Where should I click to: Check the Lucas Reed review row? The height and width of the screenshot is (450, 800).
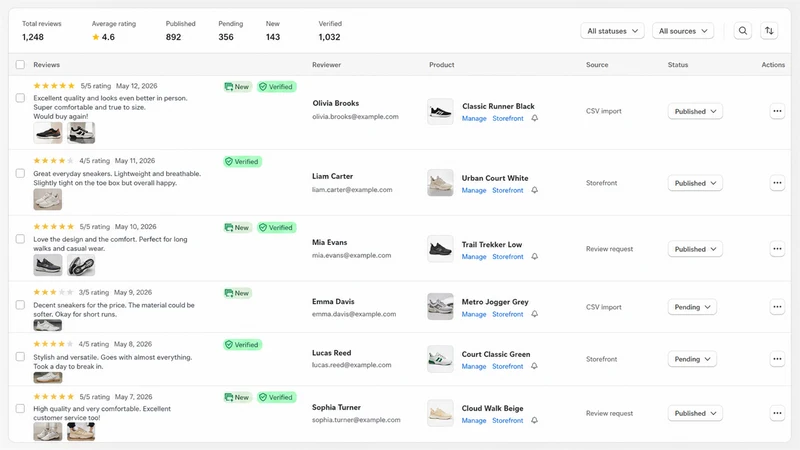[20, 357]
